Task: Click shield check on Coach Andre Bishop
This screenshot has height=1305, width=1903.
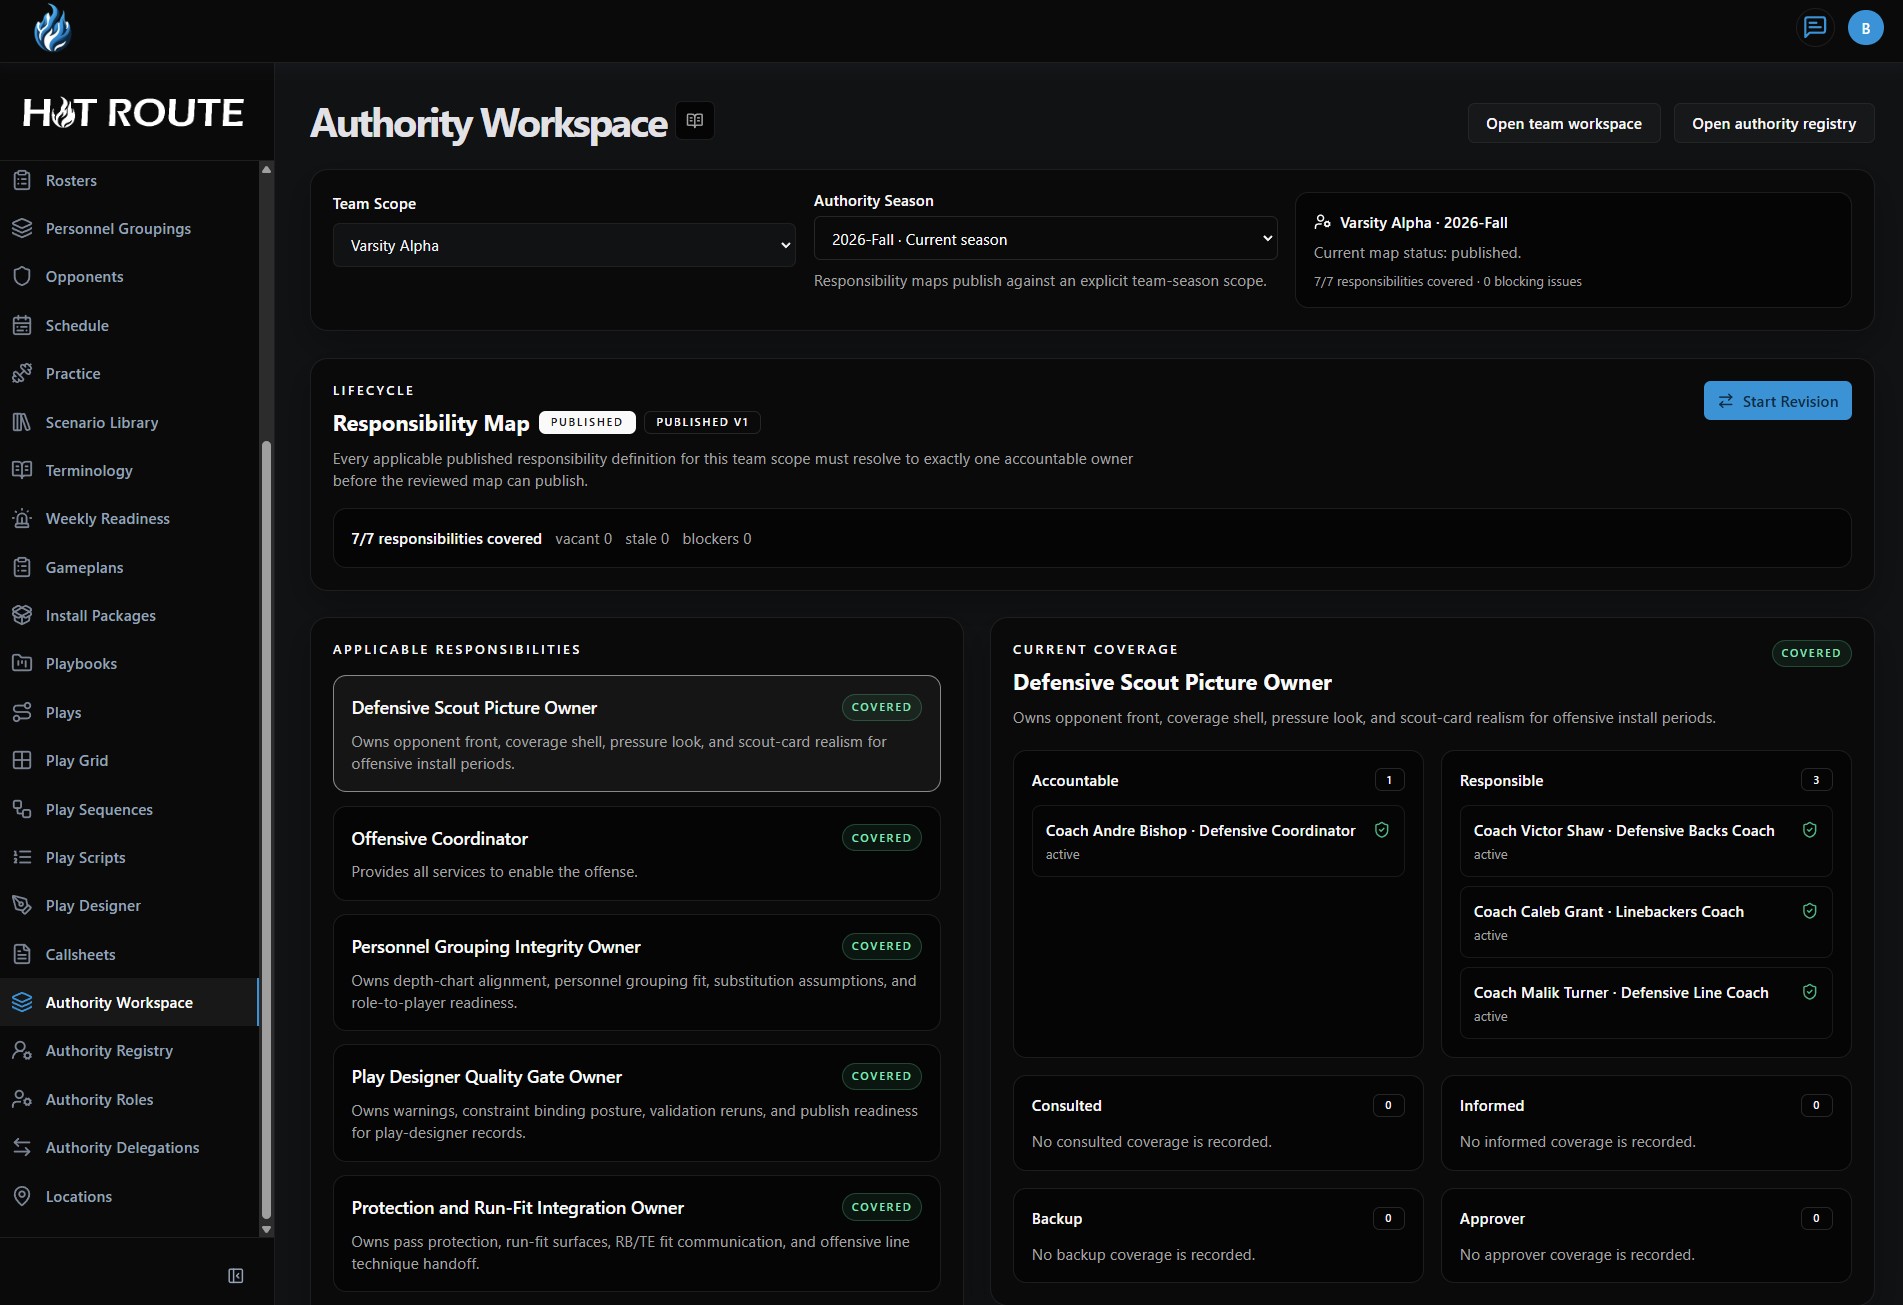Action: coord(1381,830)
